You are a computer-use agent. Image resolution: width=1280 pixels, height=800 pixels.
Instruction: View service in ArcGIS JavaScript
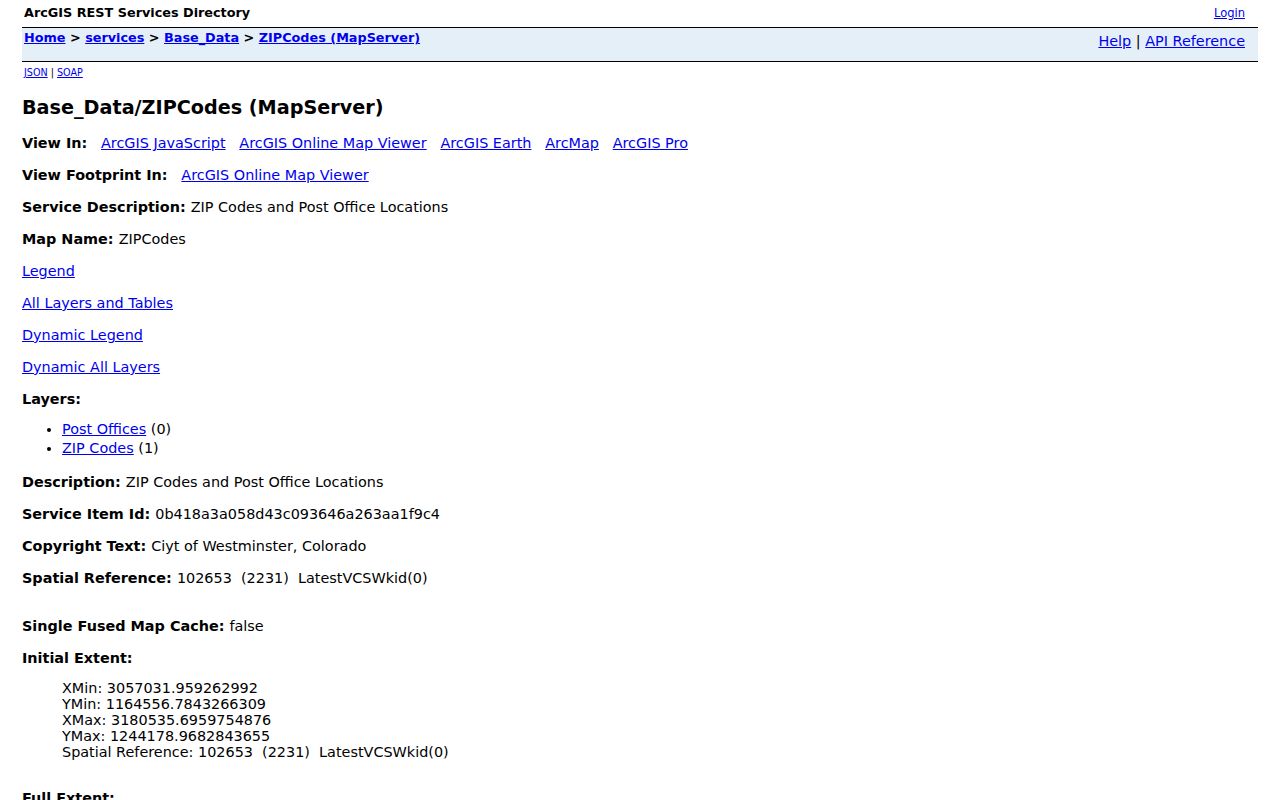pyautogui.click(x=163, y=143)
